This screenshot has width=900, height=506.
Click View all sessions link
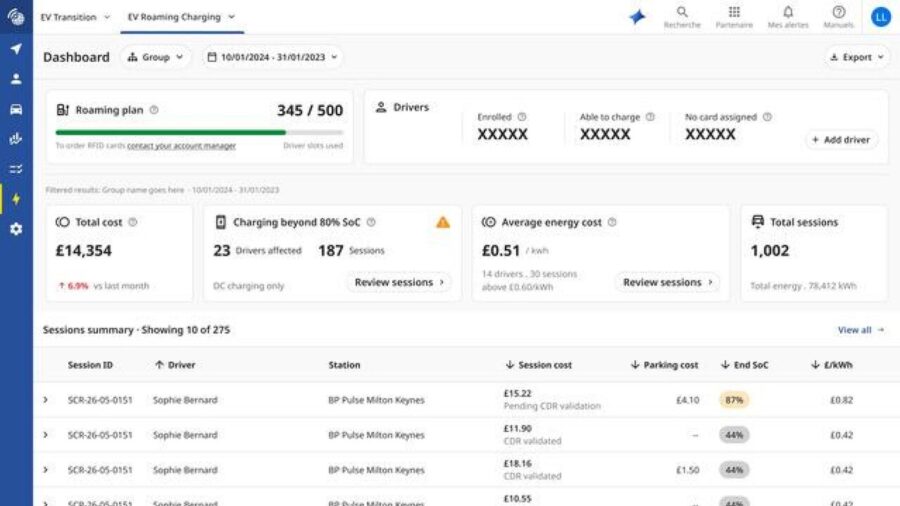point(860,330)
